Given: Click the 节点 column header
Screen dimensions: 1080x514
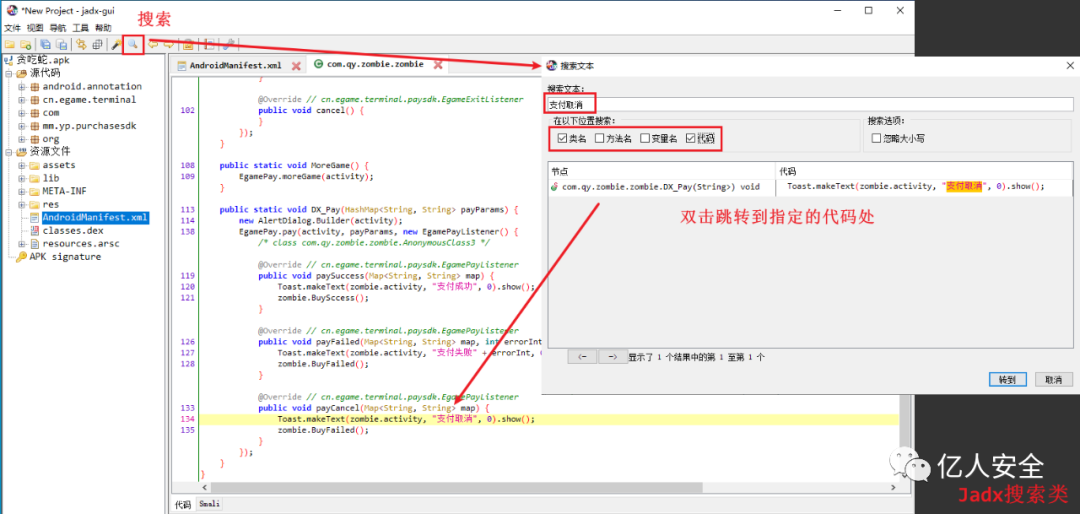Looking at the screenshot, I should 662,170.
